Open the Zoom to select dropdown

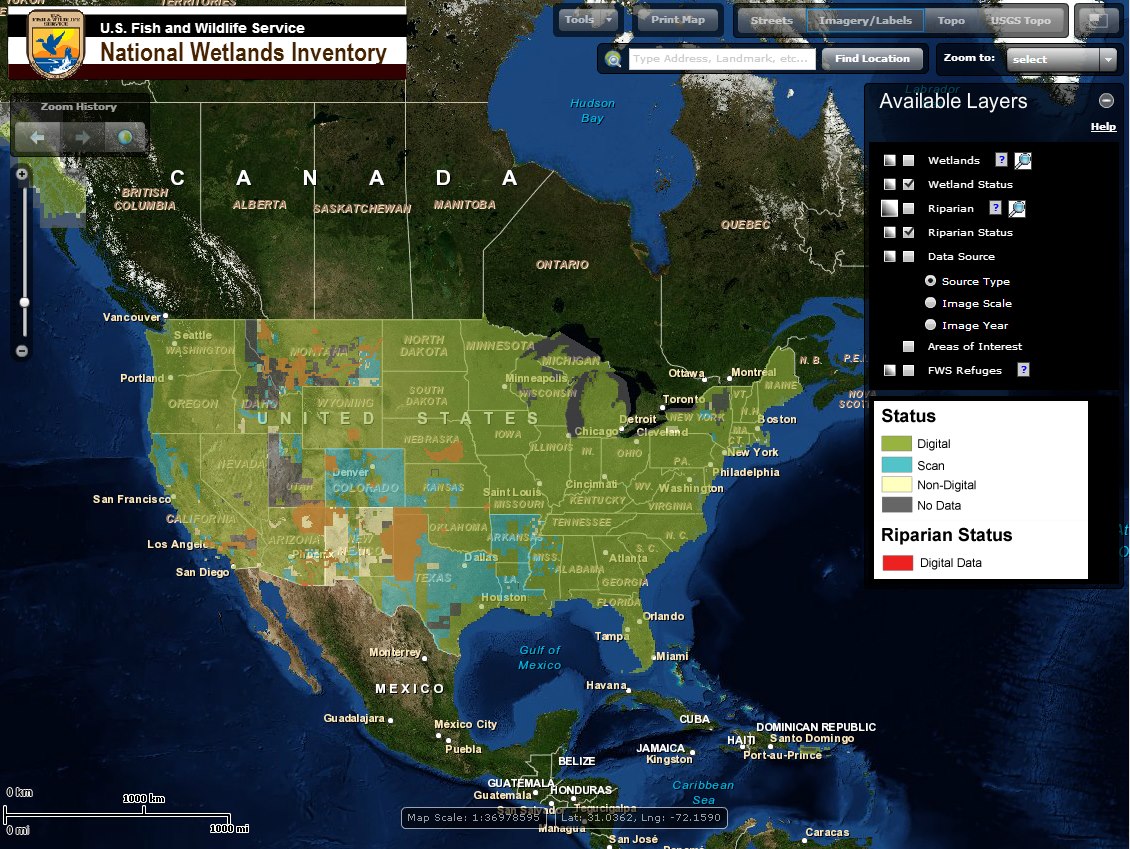(x=1062, y=59)
